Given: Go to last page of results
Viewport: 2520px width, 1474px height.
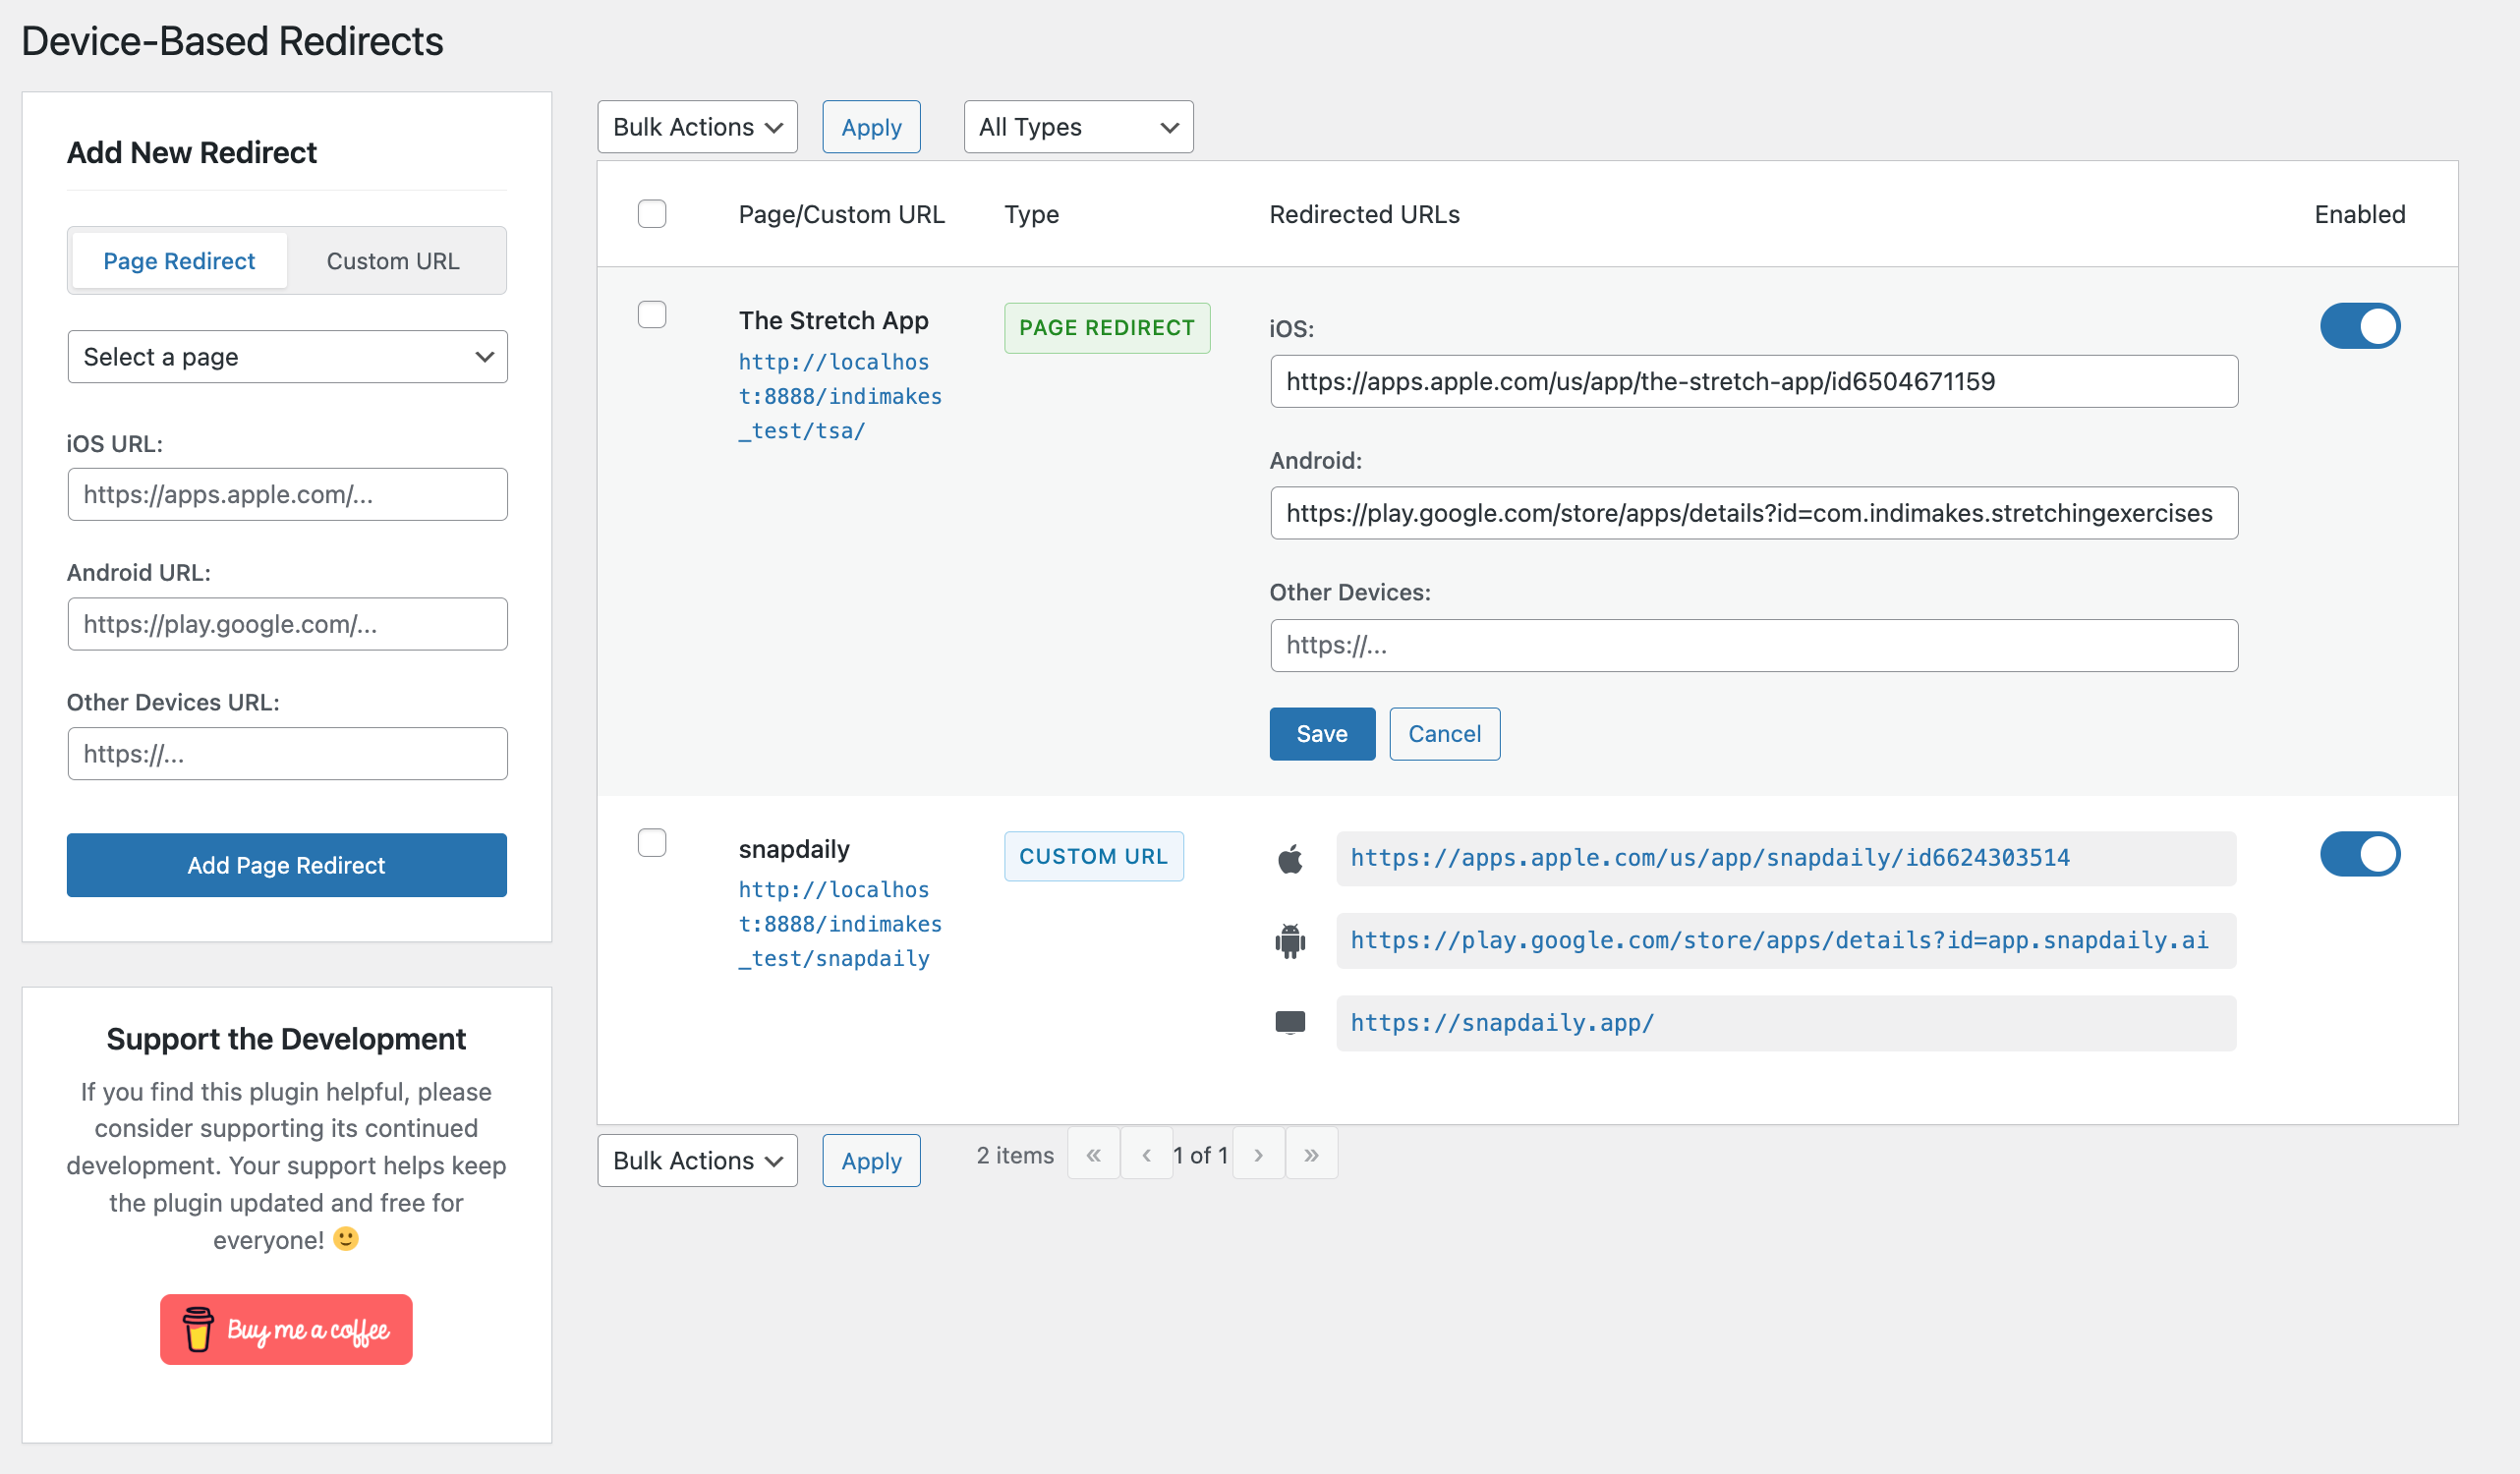Looking at the screenshot, I should pyautogui.click(x=1311, y=1154).
